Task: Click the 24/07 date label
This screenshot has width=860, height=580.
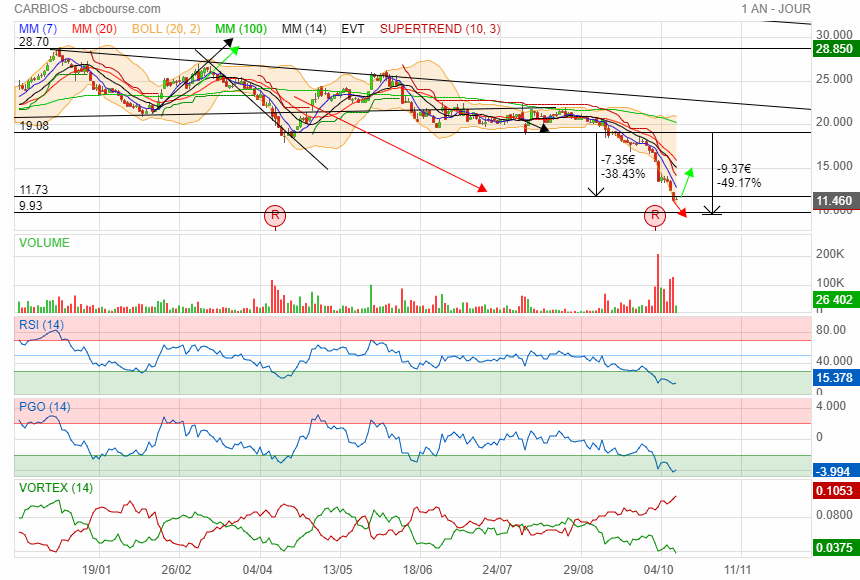Action: 497,570
